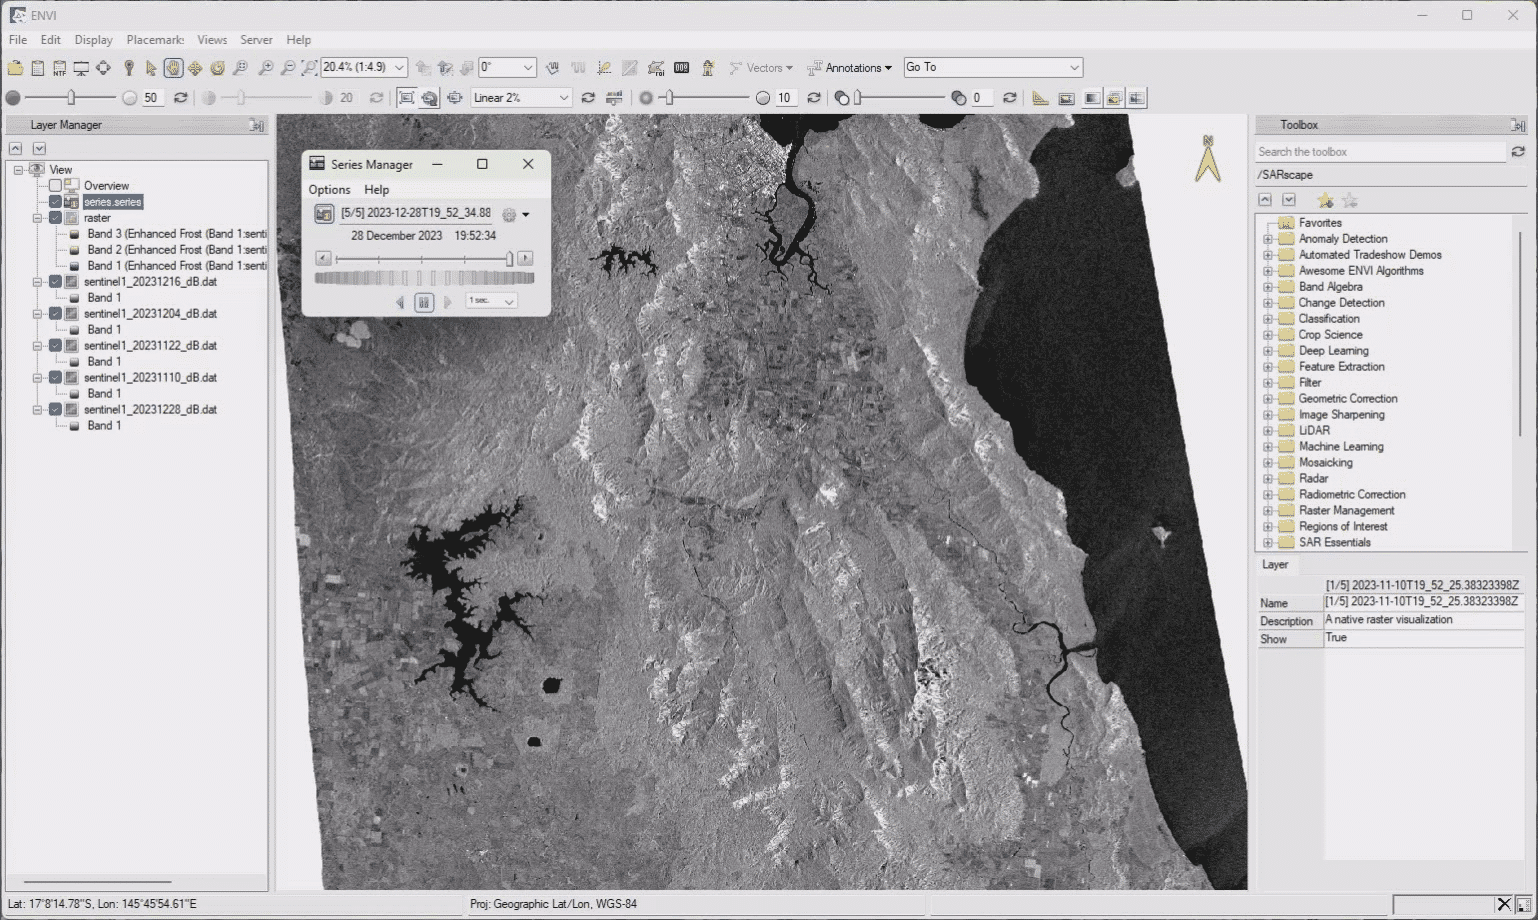Click the Zoom In magnifier icon
Viewport: 1538px width, 920px height.
[265, 68]
